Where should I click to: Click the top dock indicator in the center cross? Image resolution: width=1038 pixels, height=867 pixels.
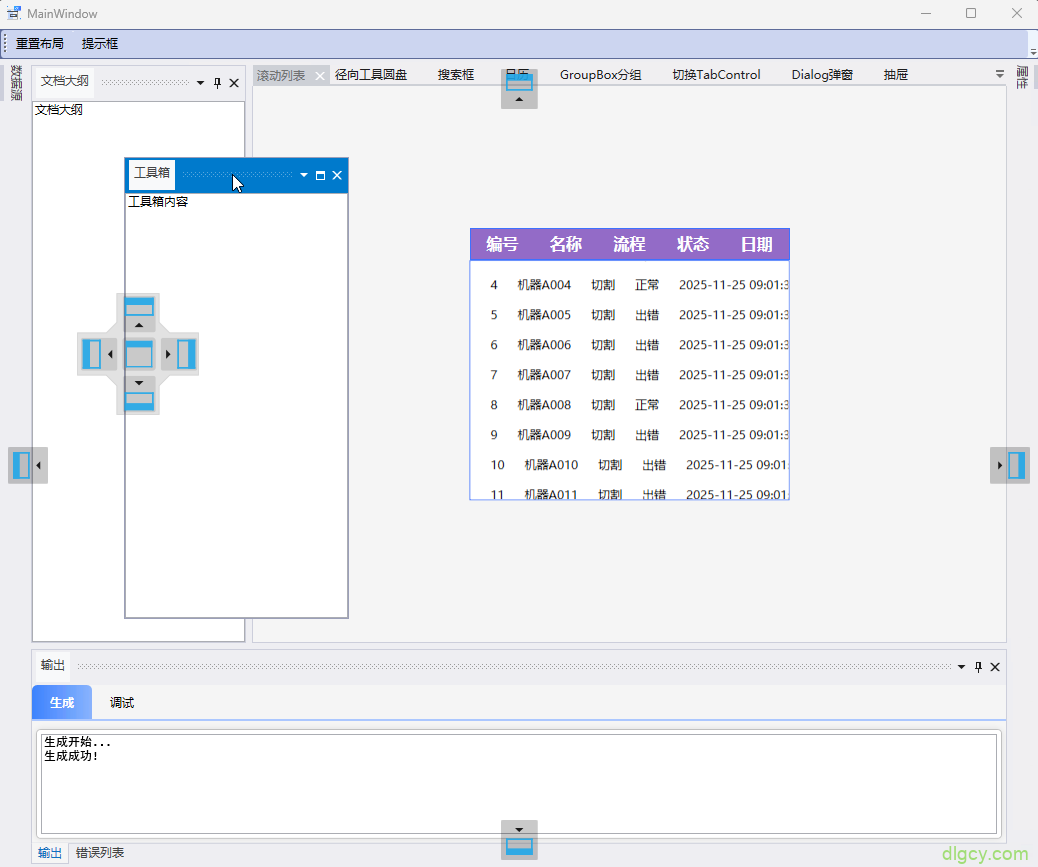pos(139,311)
